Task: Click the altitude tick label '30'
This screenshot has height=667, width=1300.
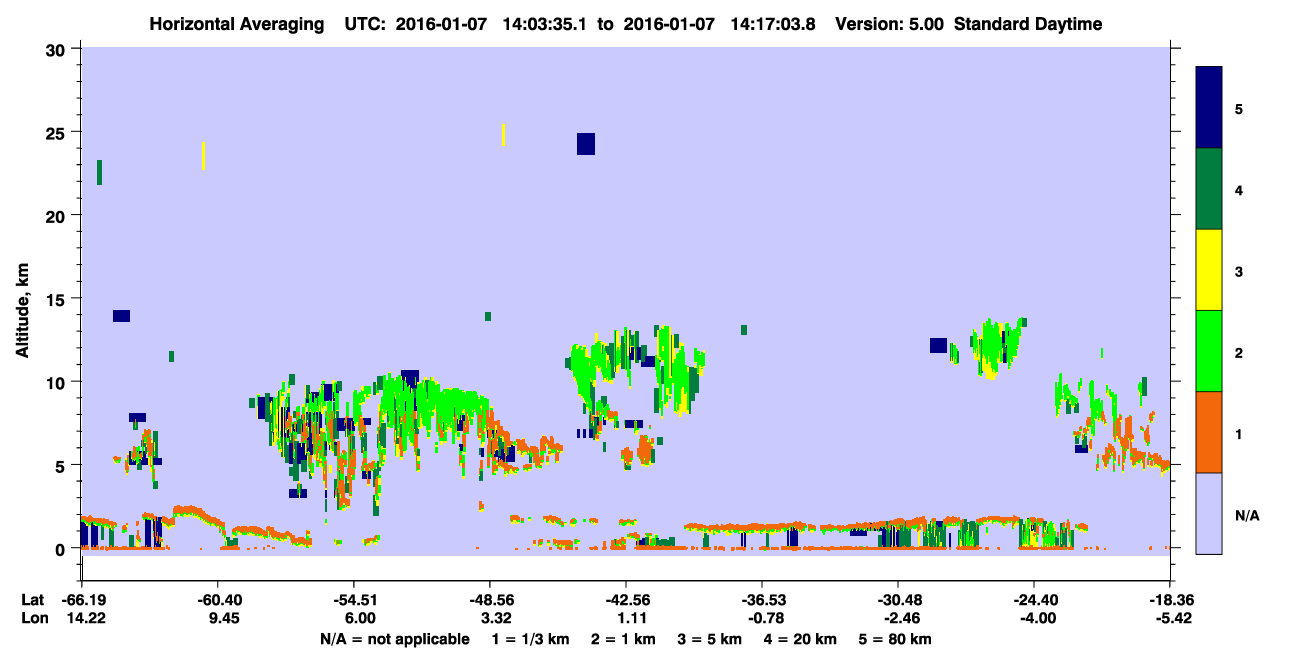Action: pos(57,50)
